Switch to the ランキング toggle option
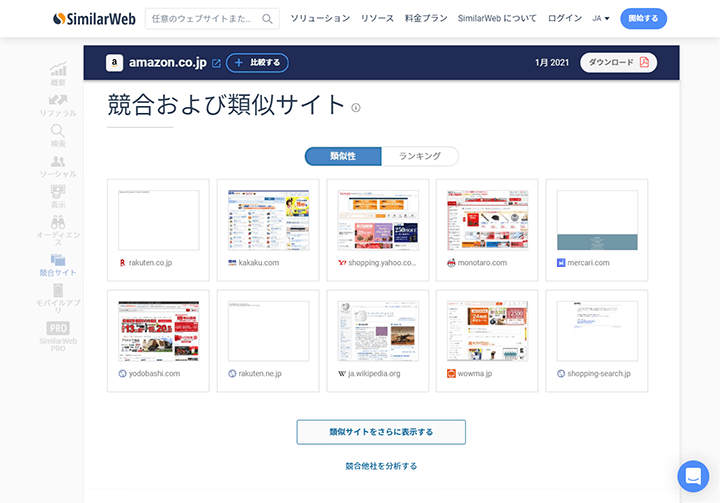 click(x=419, y=156)
